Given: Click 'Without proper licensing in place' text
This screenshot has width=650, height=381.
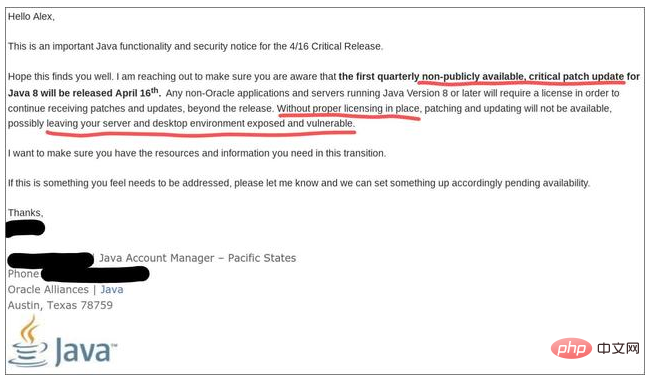Looking at the screenshot, I should [x=349, y=109].
